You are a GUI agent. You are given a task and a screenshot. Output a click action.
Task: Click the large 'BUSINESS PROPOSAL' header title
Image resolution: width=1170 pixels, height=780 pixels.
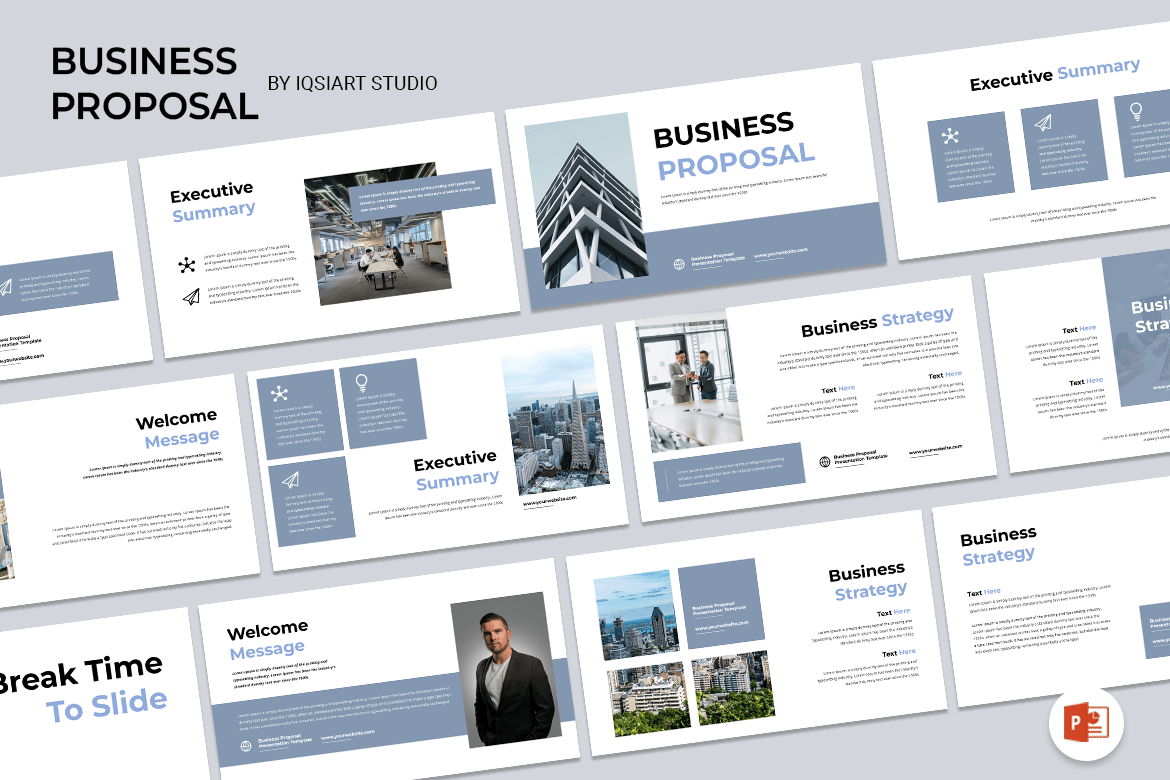coord(154,84)
